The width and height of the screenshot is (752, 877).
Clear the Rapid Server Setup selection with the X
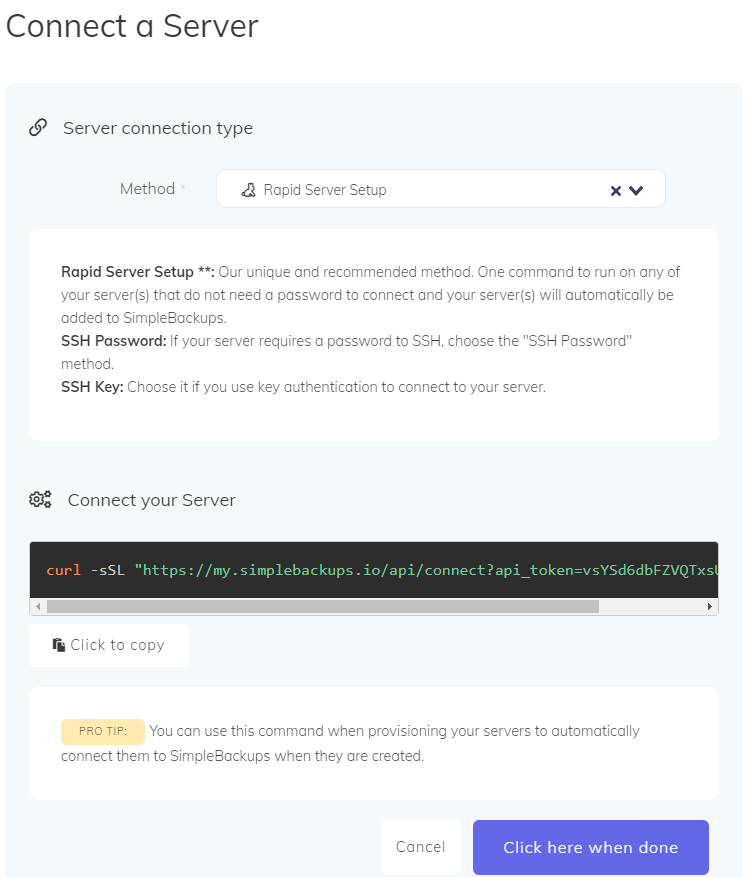pos(616,191)
